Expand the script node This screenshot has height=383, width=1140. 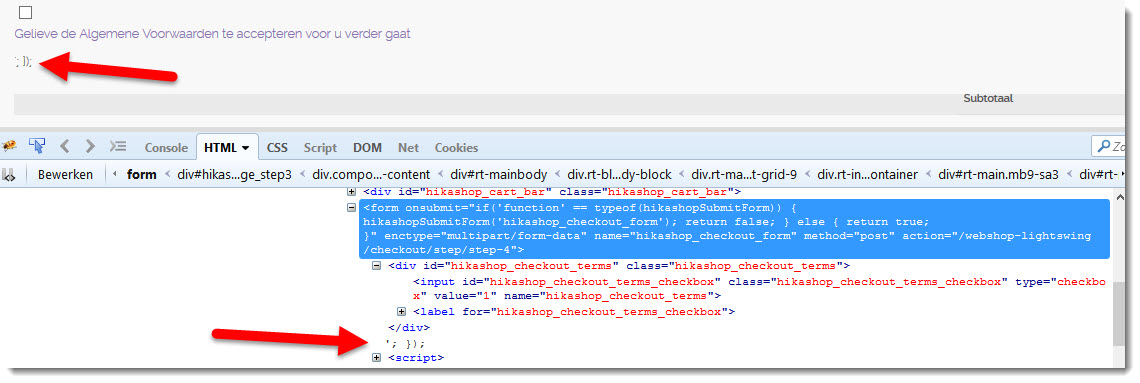coord(377,358)
